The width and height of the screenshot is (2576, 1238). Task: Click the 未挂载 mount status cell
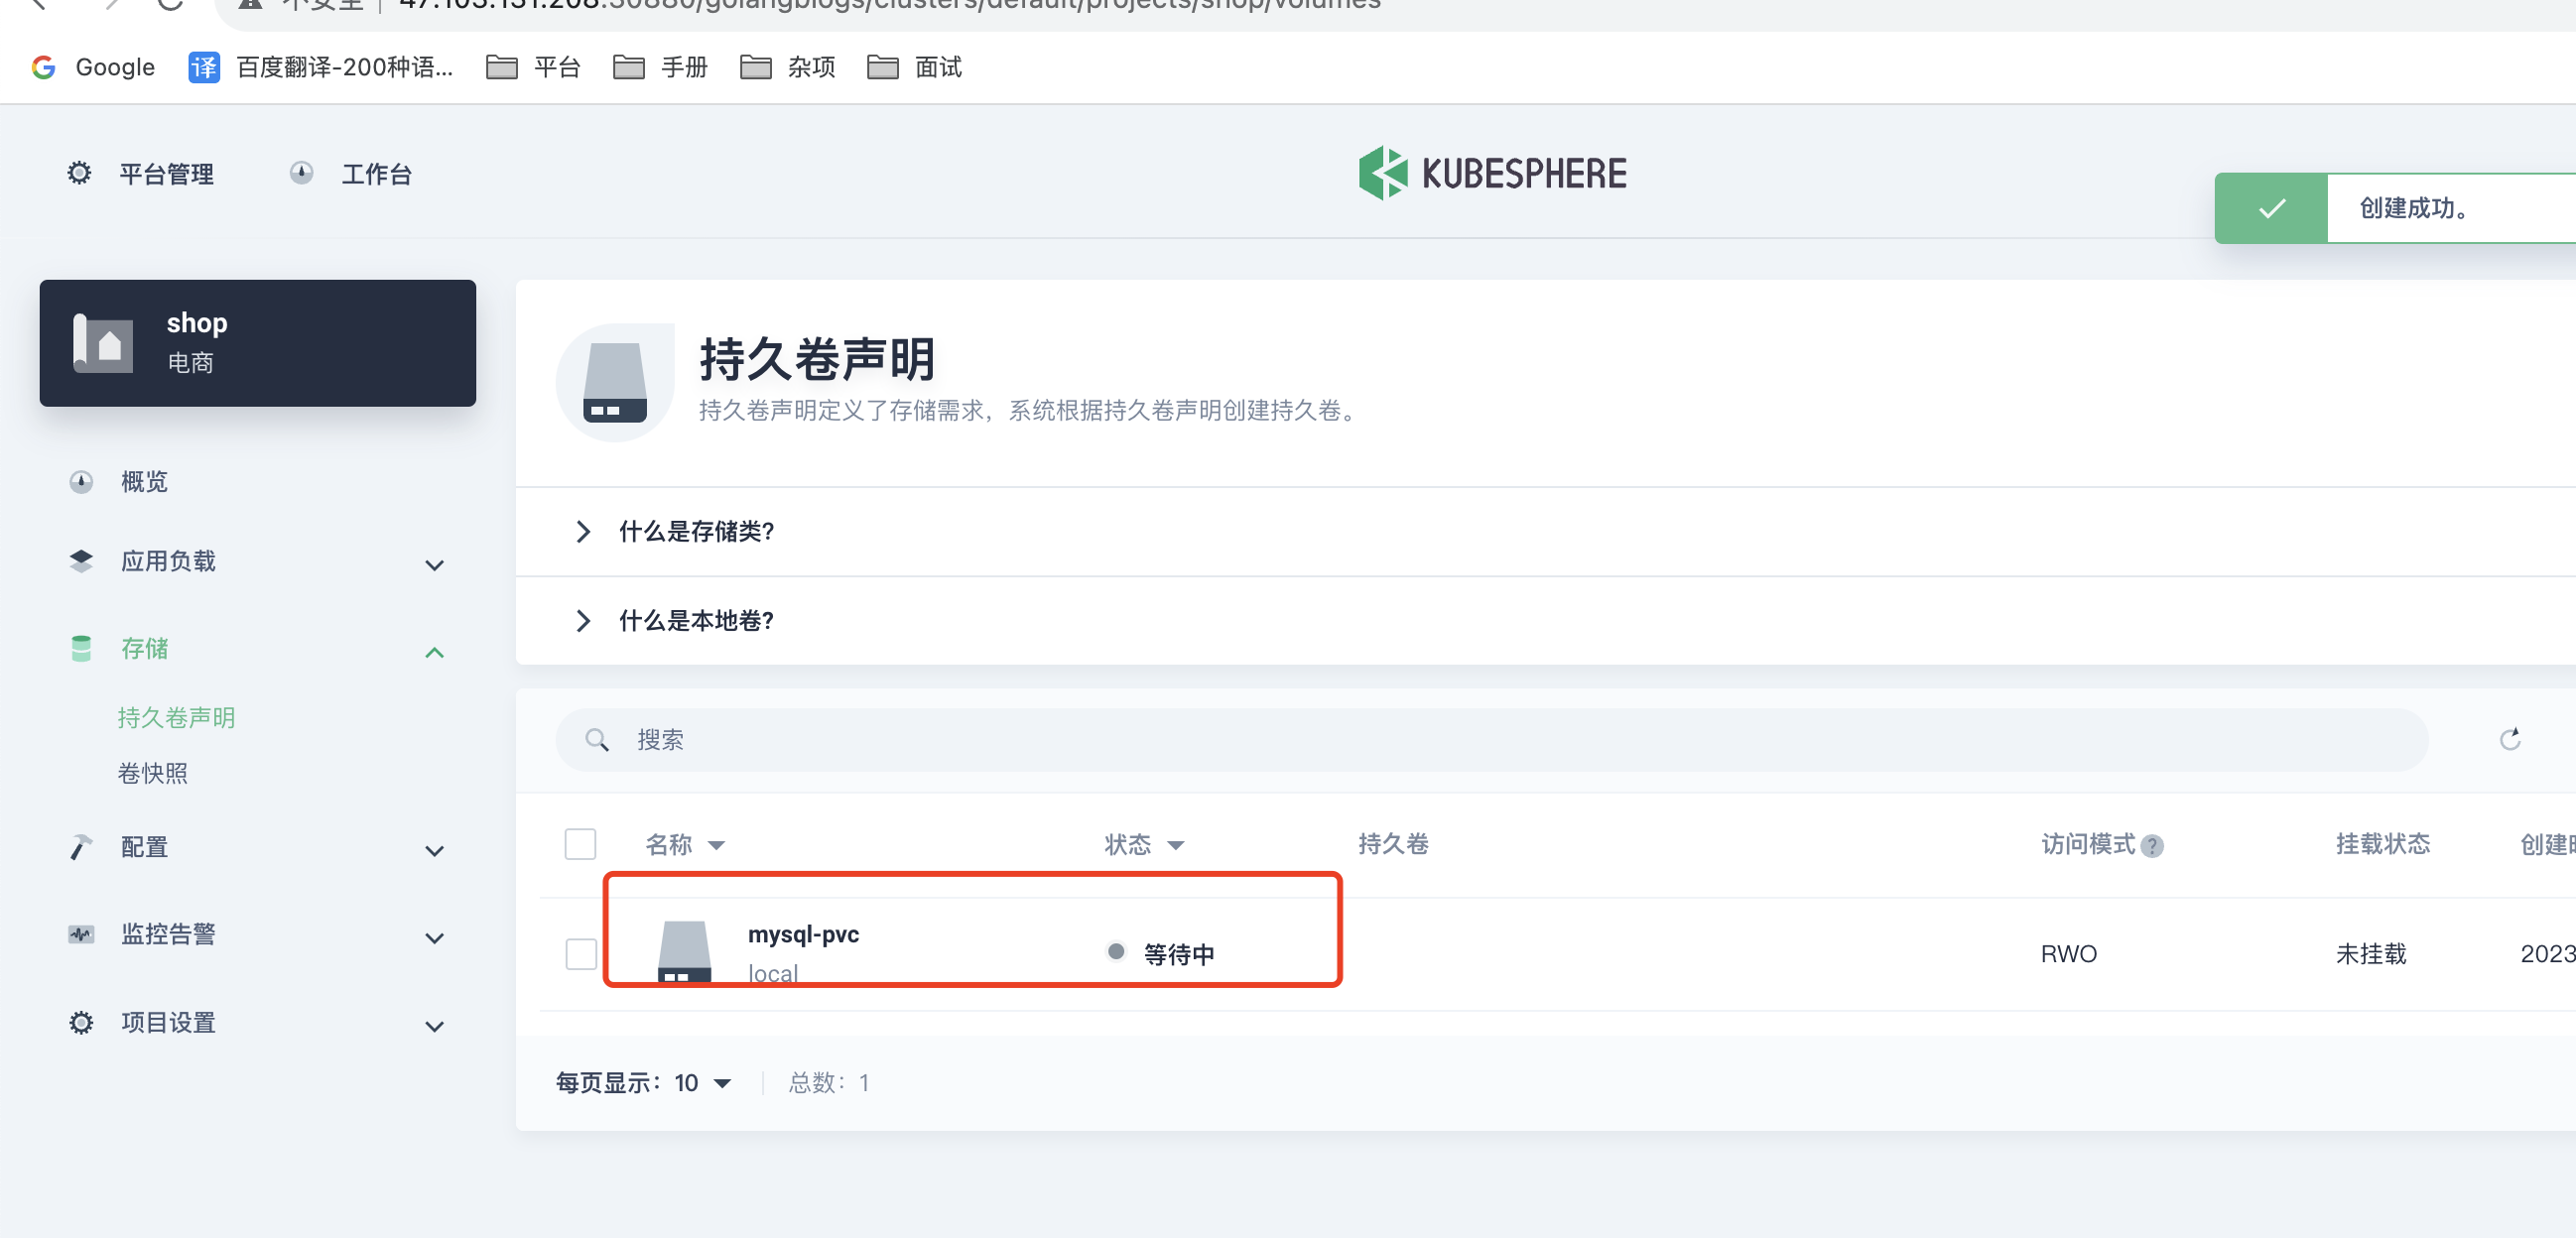[2370, 954]
